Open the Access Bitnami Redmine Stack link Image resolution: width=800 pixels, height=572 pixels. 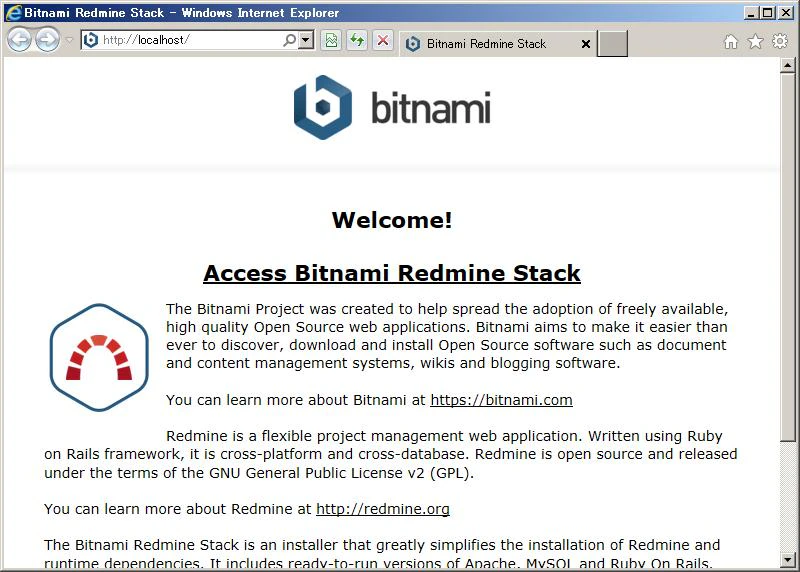392,273
